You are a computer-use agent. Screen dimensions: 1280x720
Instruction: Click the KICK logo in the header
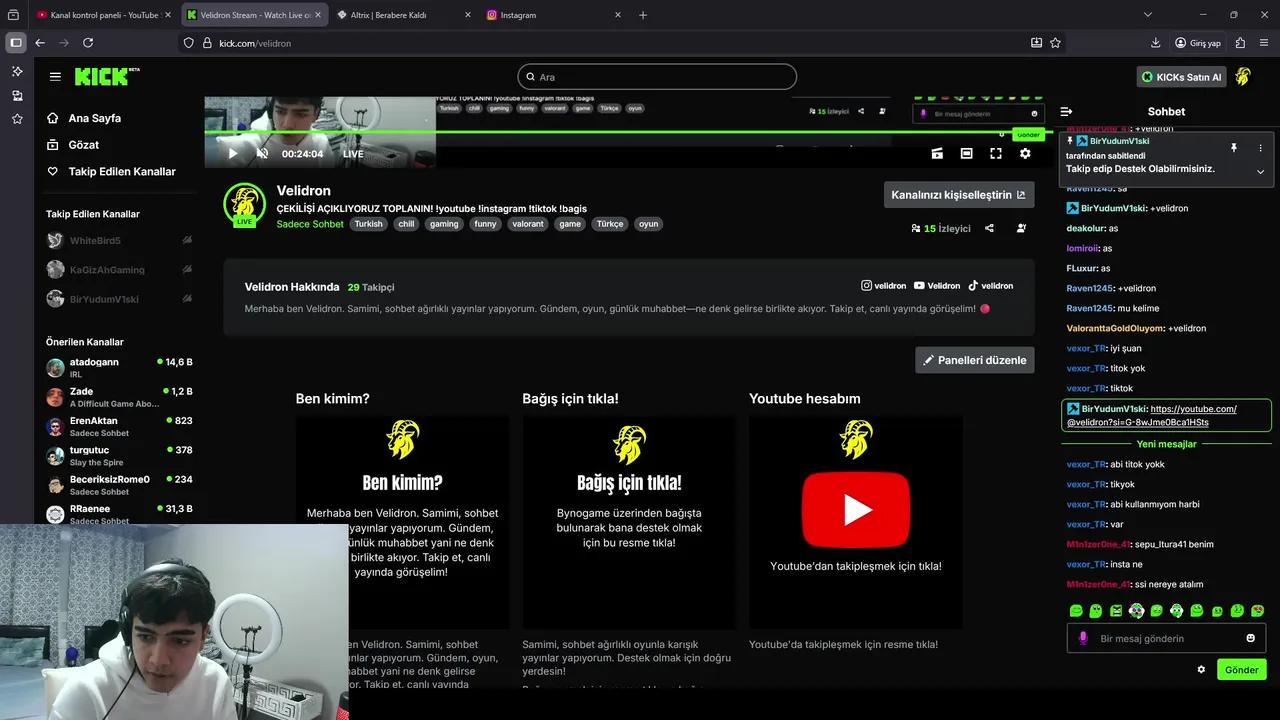[101, 76]
